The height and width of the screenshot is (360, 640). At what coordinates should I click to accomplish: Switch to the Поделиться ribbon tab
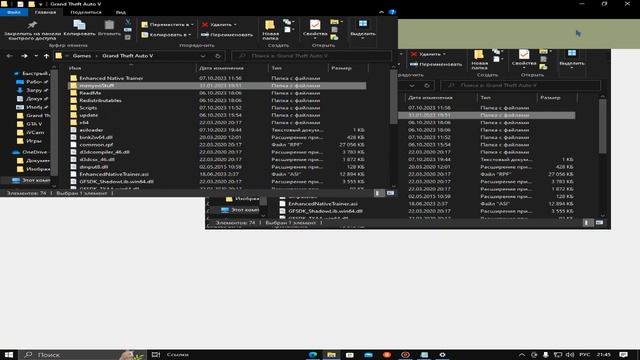click(86, 12)
